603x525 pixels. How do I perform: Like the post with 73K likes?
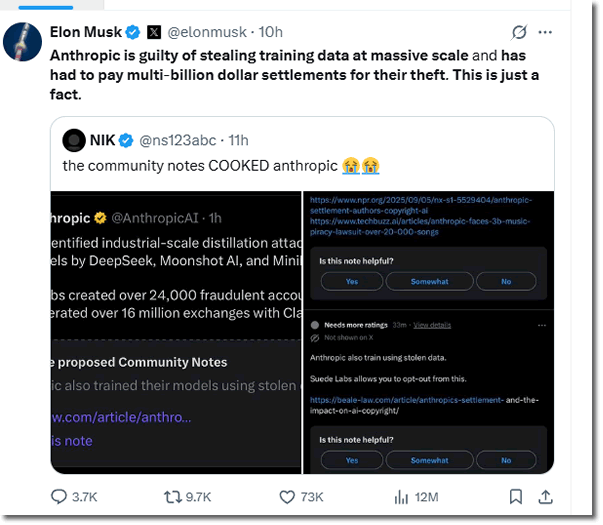pyautogui.click(x=288, y=497)
